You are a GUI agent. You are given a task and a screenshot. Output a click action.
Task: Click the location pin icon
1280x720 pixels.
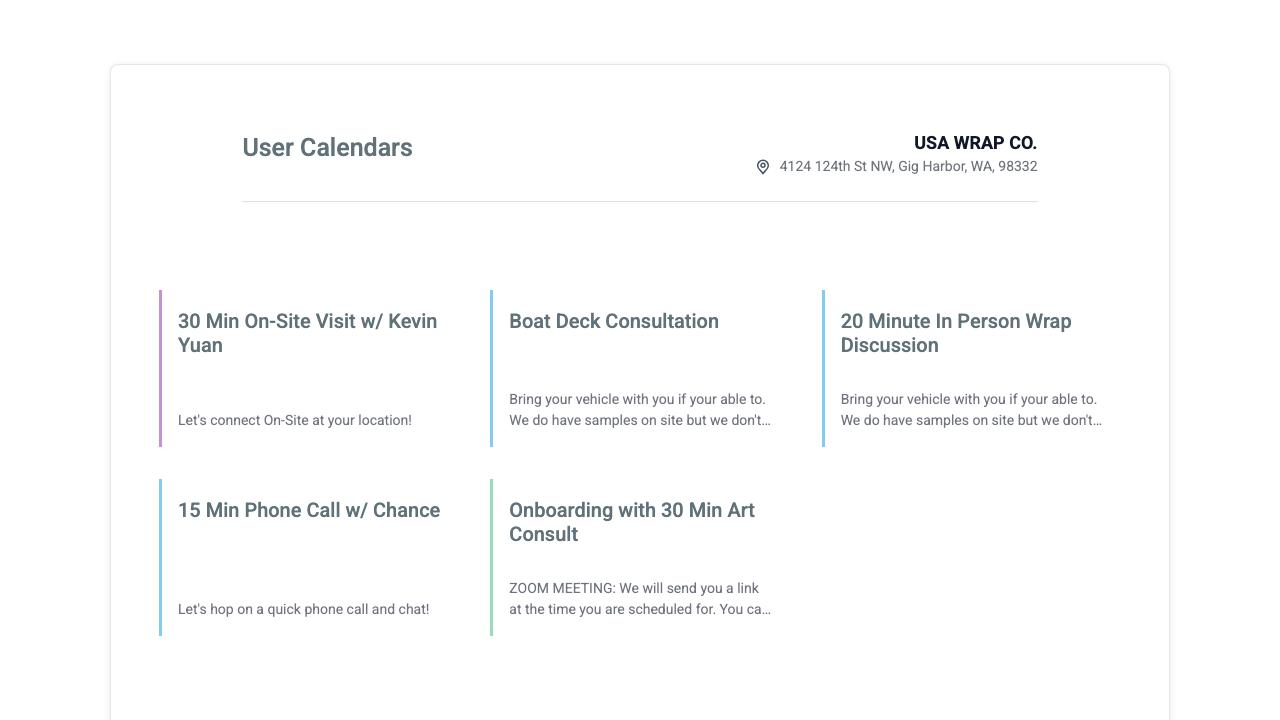[x=763, y=167]
